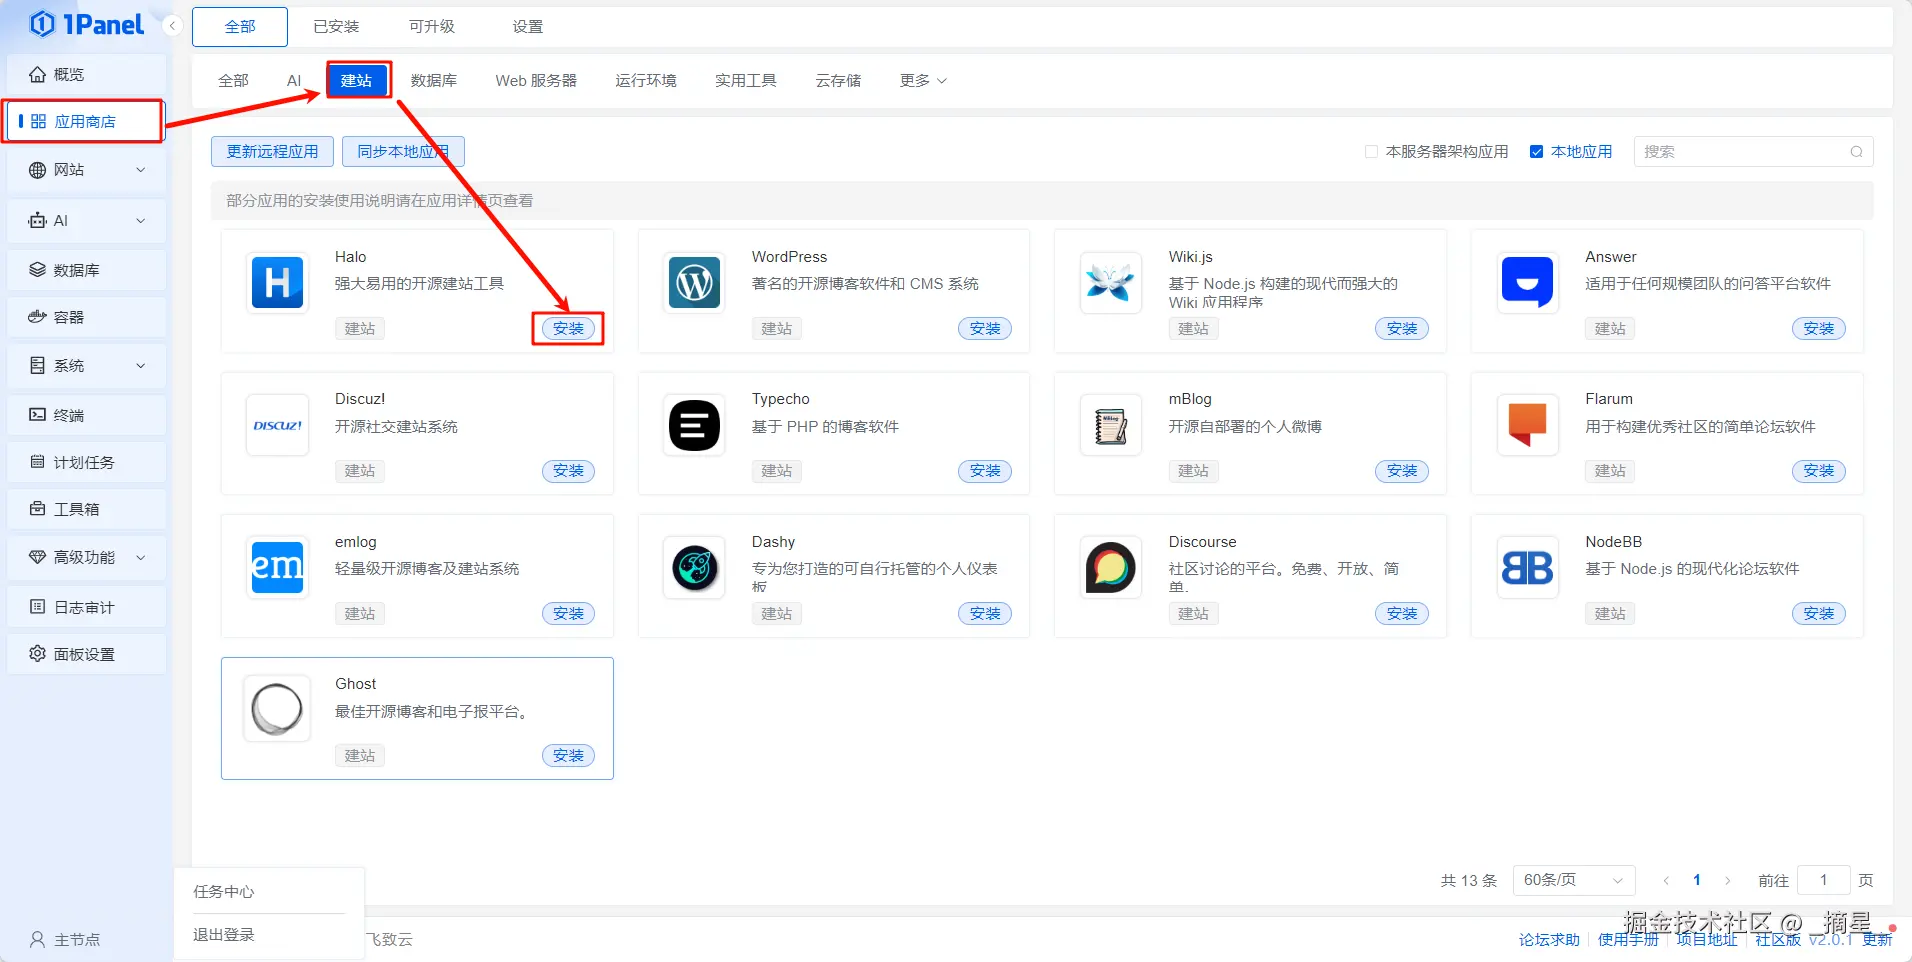Click the Halo app icon

point(277,283)
